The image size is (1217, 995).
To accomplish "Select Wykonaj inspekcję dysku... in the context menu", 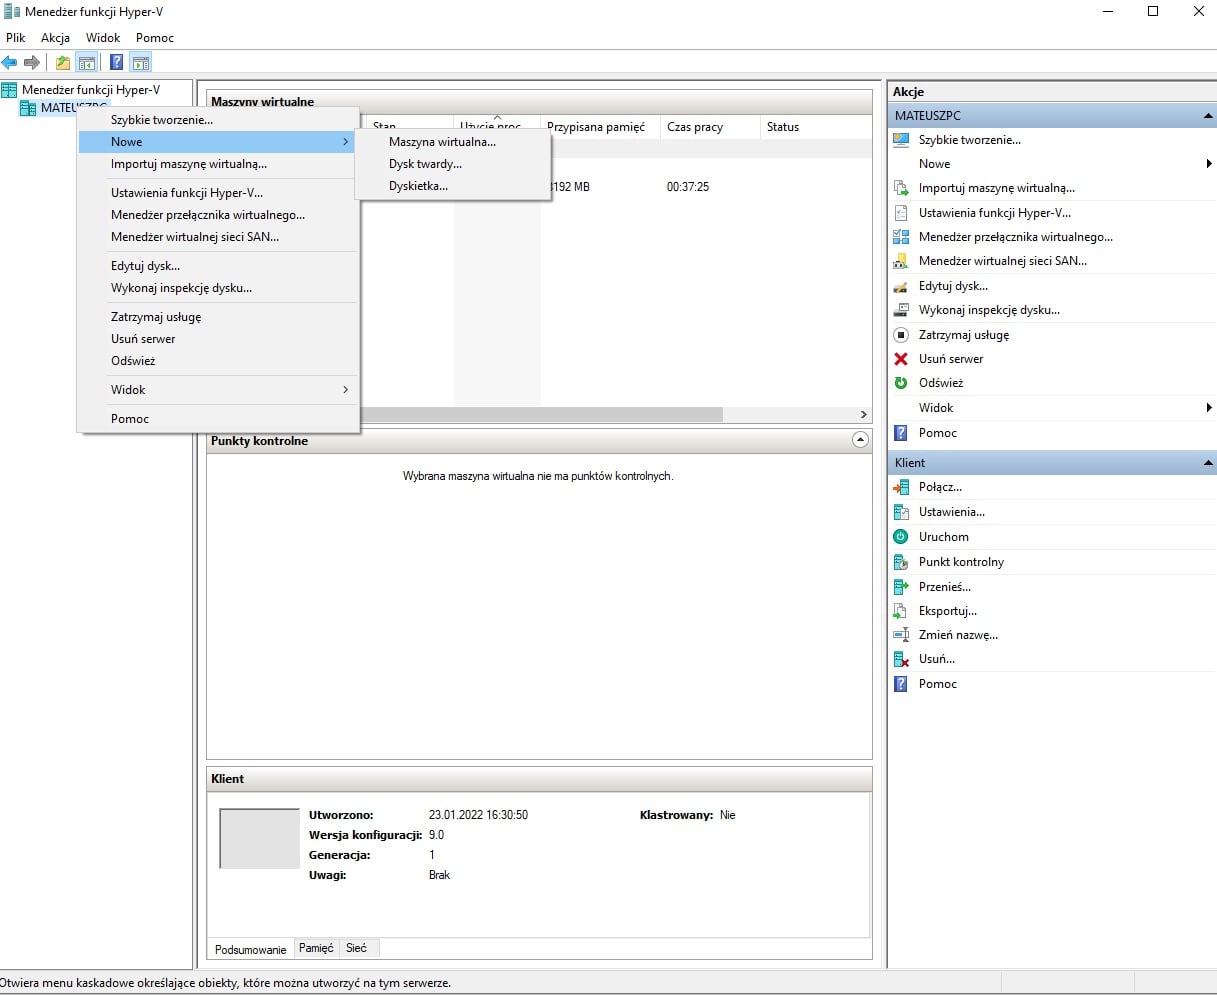I will pos(218,288).
